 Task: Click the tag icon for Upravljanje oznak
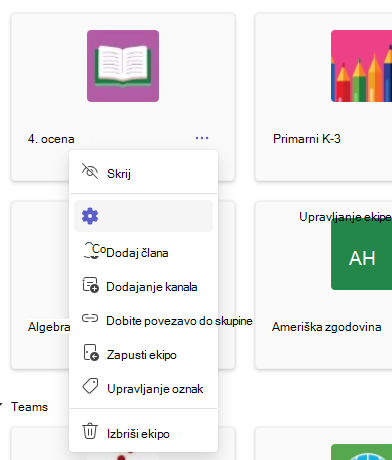[x=90, y=386]
